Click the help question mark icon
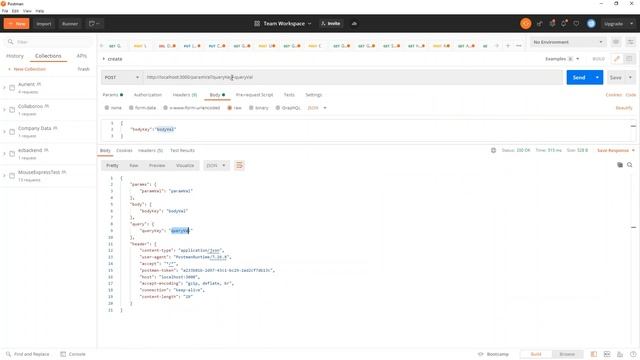 click(x=633, y=354)
